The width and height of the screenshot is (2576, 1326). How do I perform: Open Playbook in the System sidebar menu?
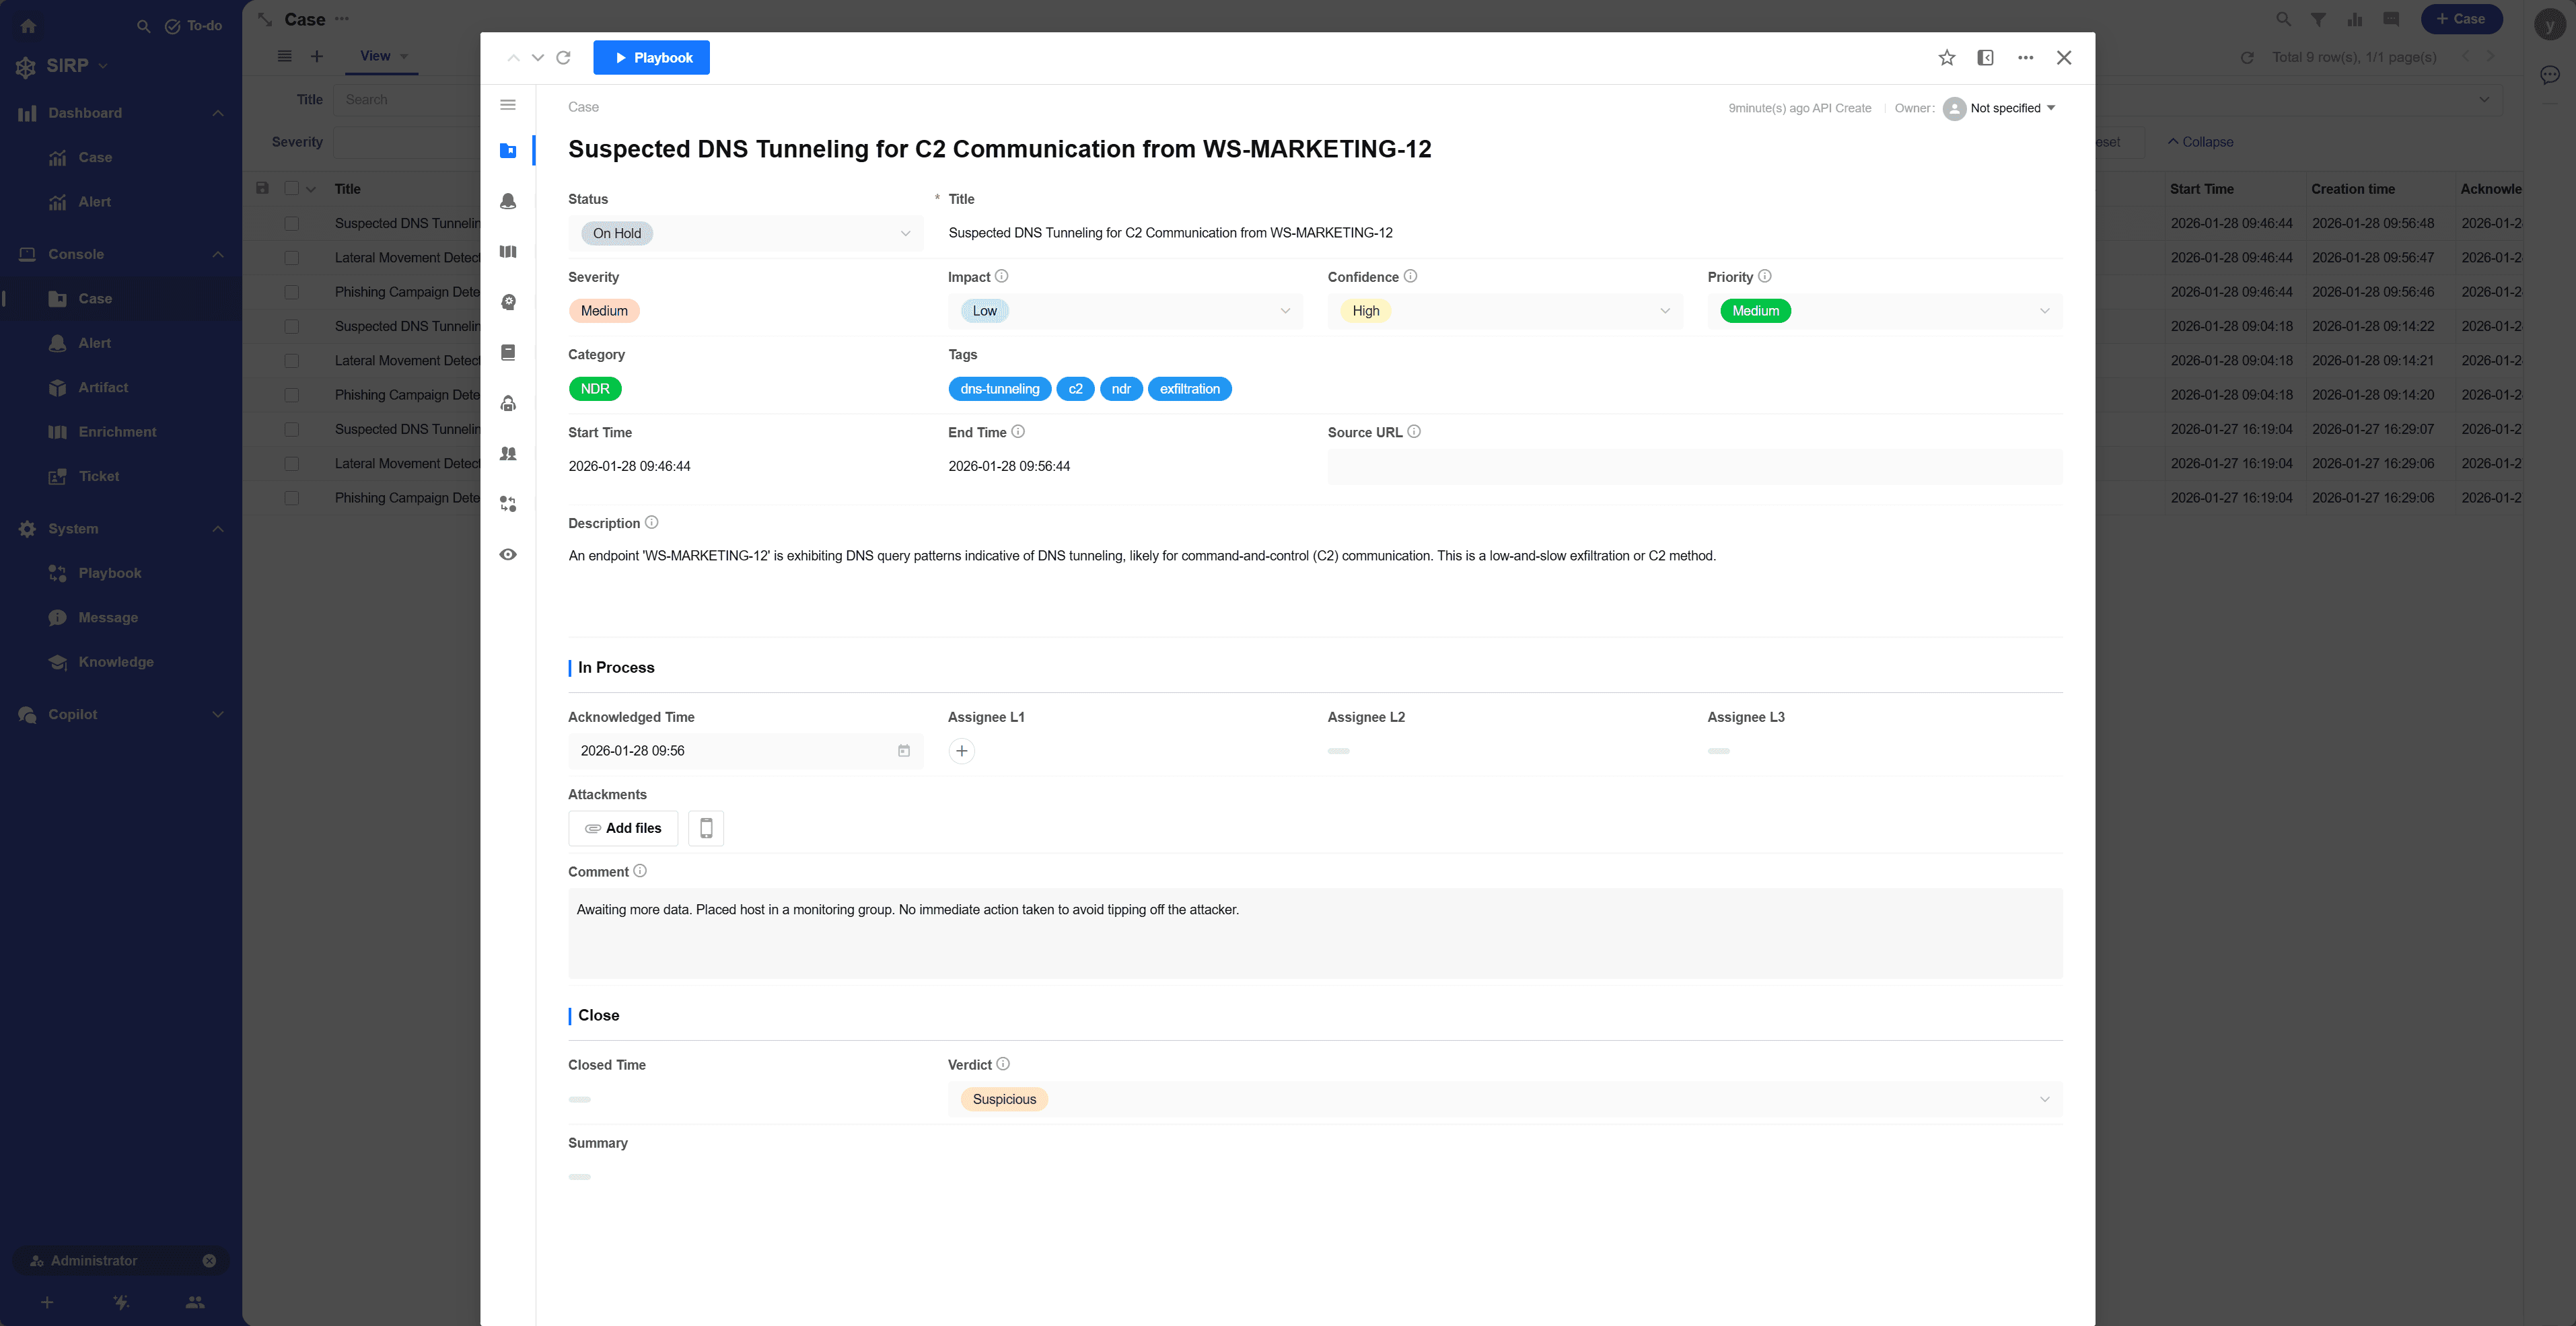(x=109, y=573)
